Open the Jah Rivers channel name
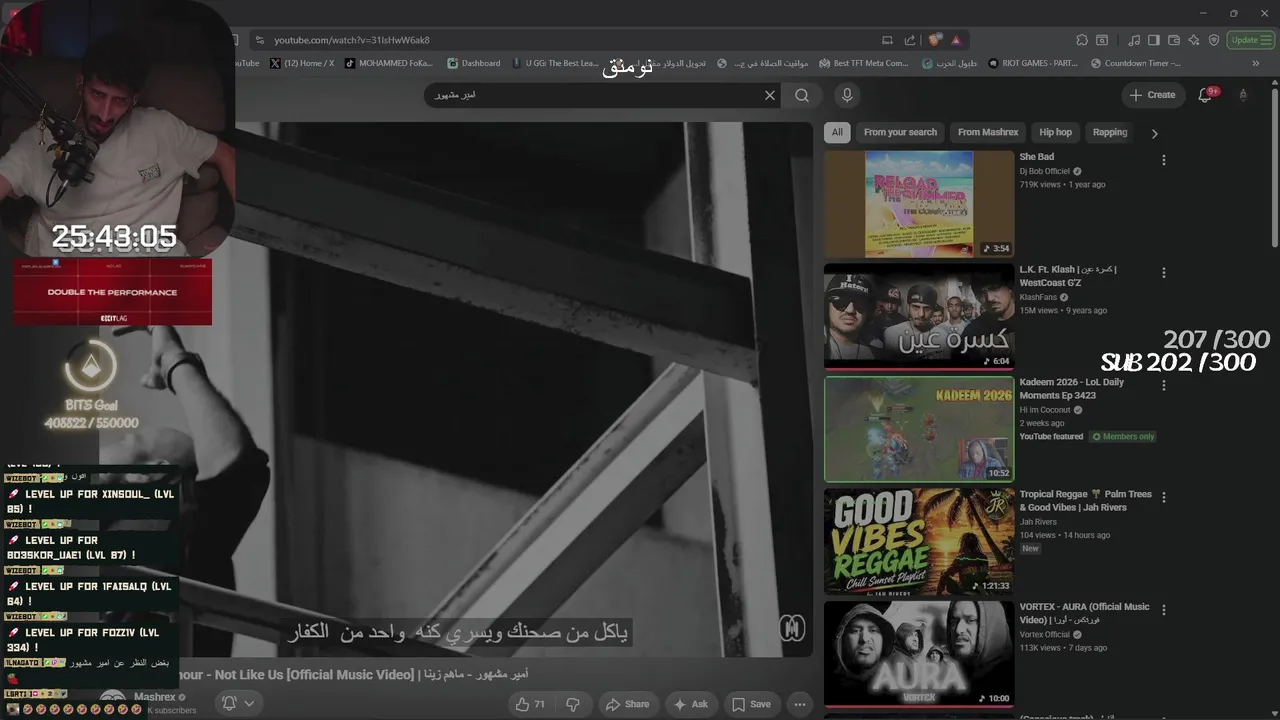 (1038, 522)
